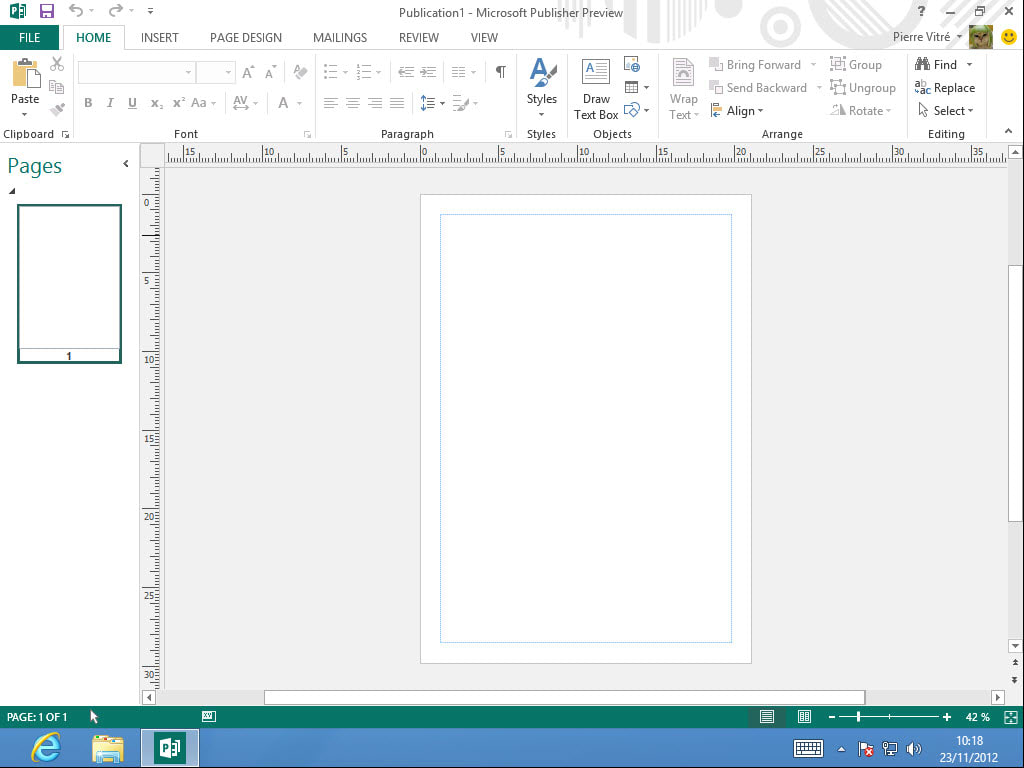Click the Replace icon
Viewport: 1024px width, 768px height.
pyautogui.click(x=946, y=87)
